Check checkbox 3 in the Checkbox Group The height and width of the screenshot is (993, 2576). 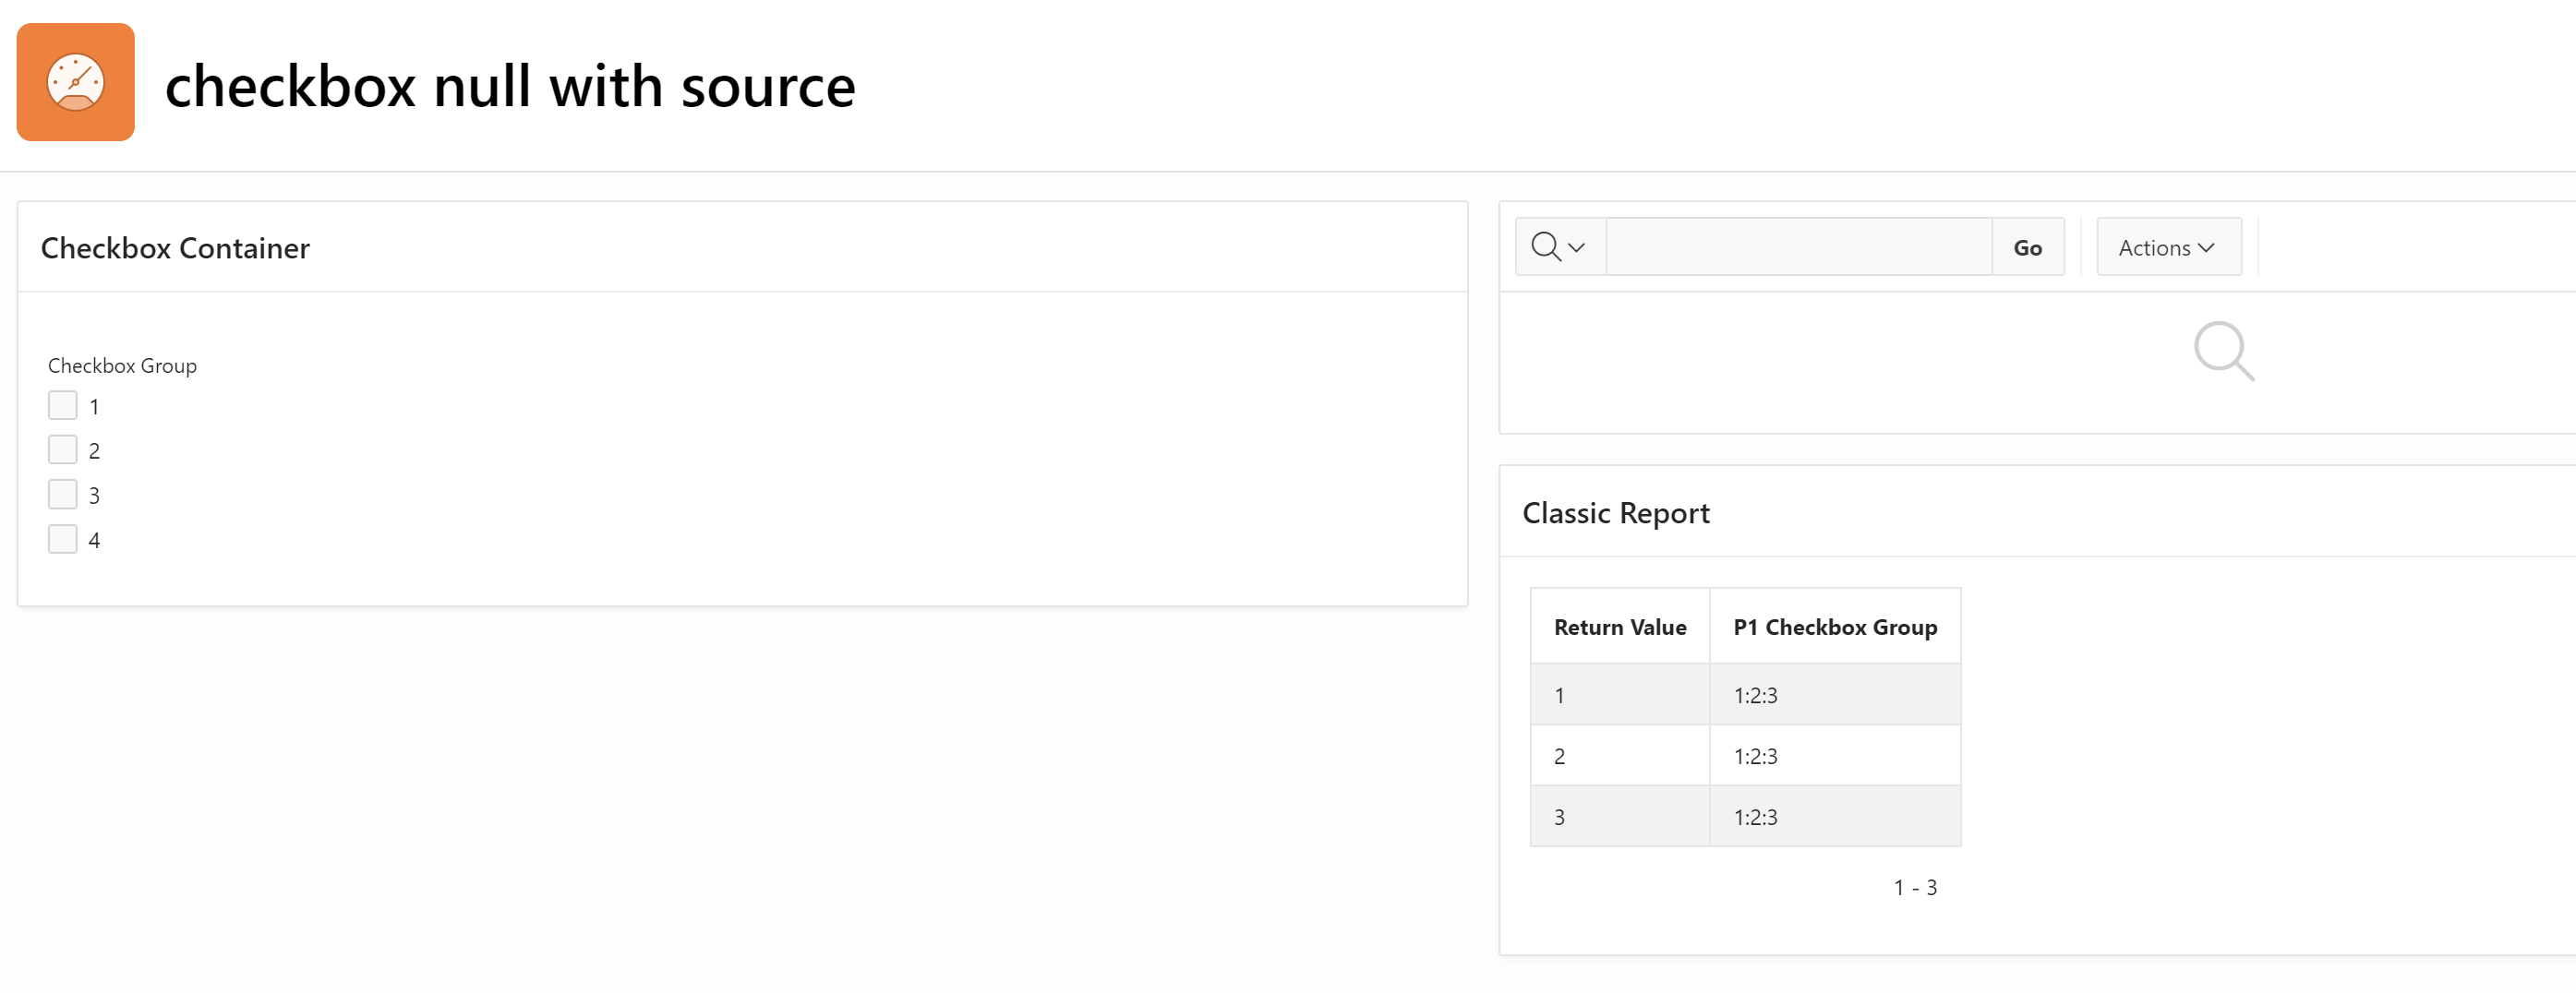pos(61,493)
